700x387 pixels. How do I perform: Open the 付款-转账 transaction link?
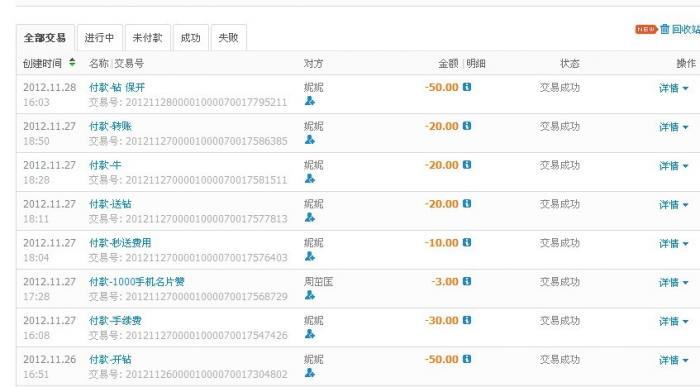(x=110, y=126)
